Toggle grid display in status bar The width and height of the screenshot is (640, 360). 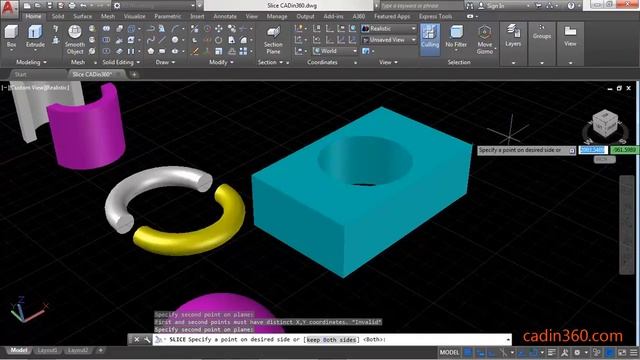click(468, 352)
